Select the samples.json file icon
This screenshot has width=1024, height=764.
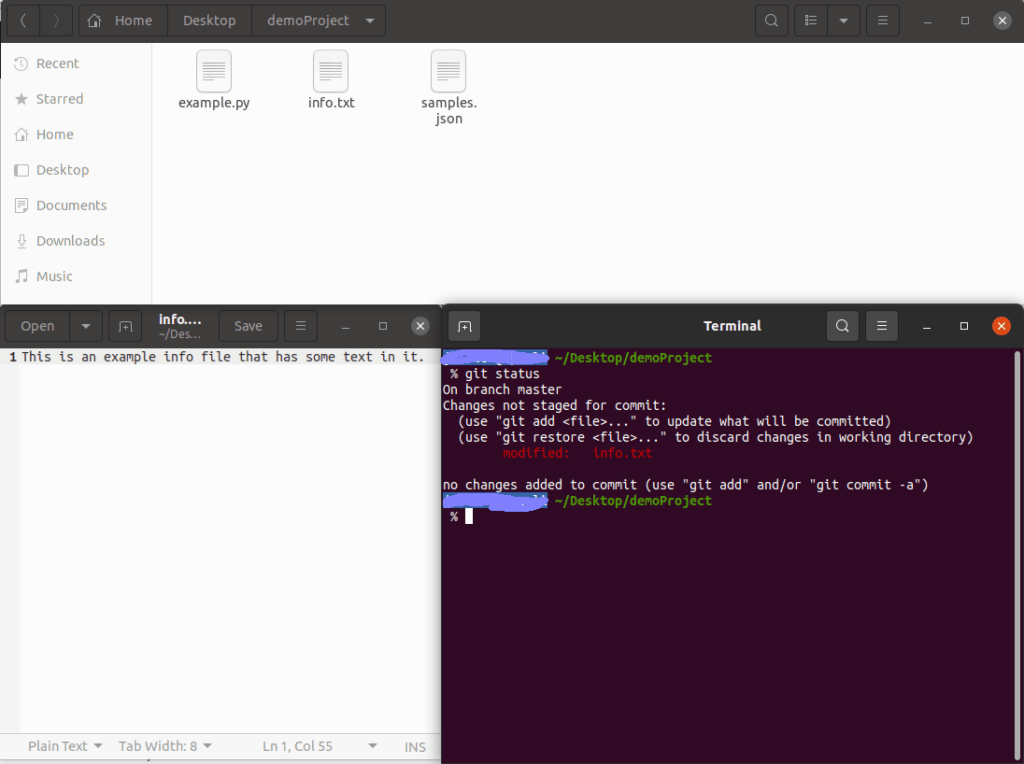(x=449, y=71)
